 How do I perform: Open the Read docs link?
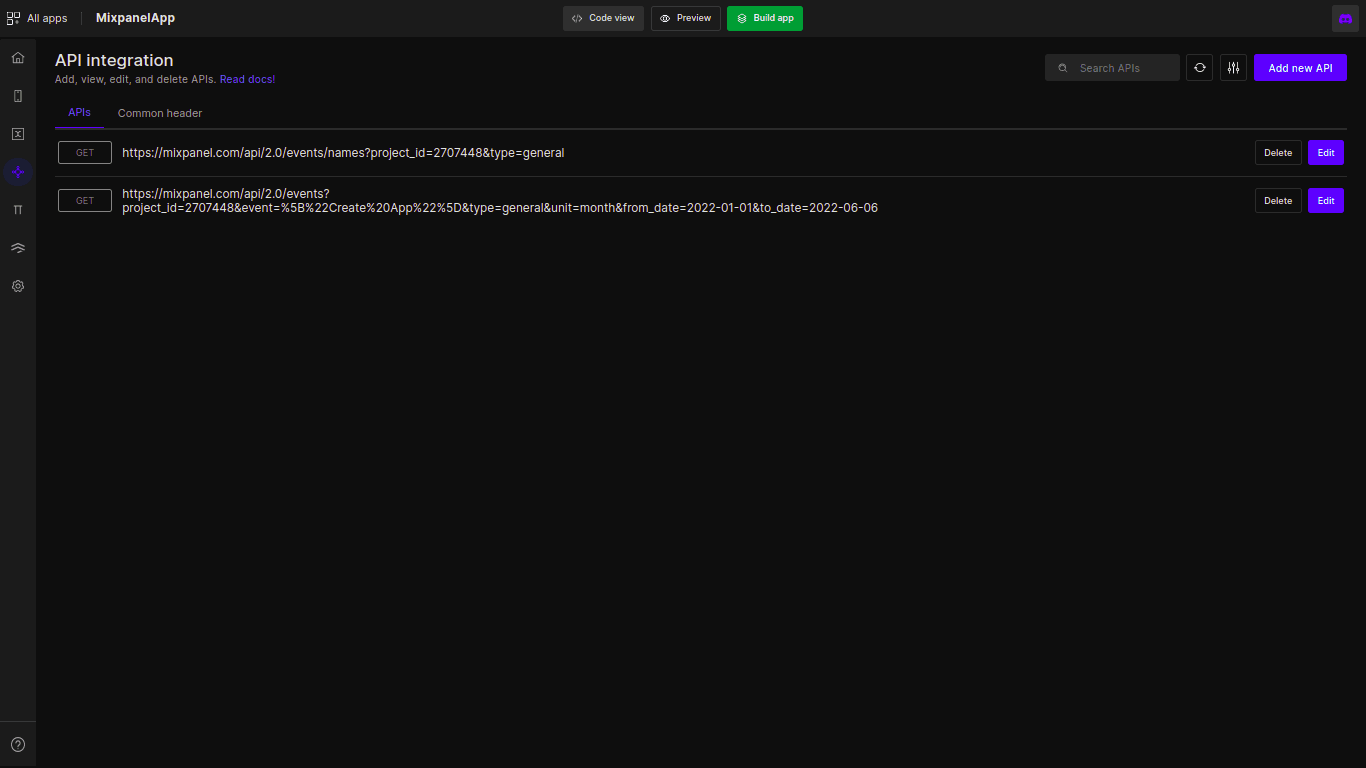pos(246,79)
